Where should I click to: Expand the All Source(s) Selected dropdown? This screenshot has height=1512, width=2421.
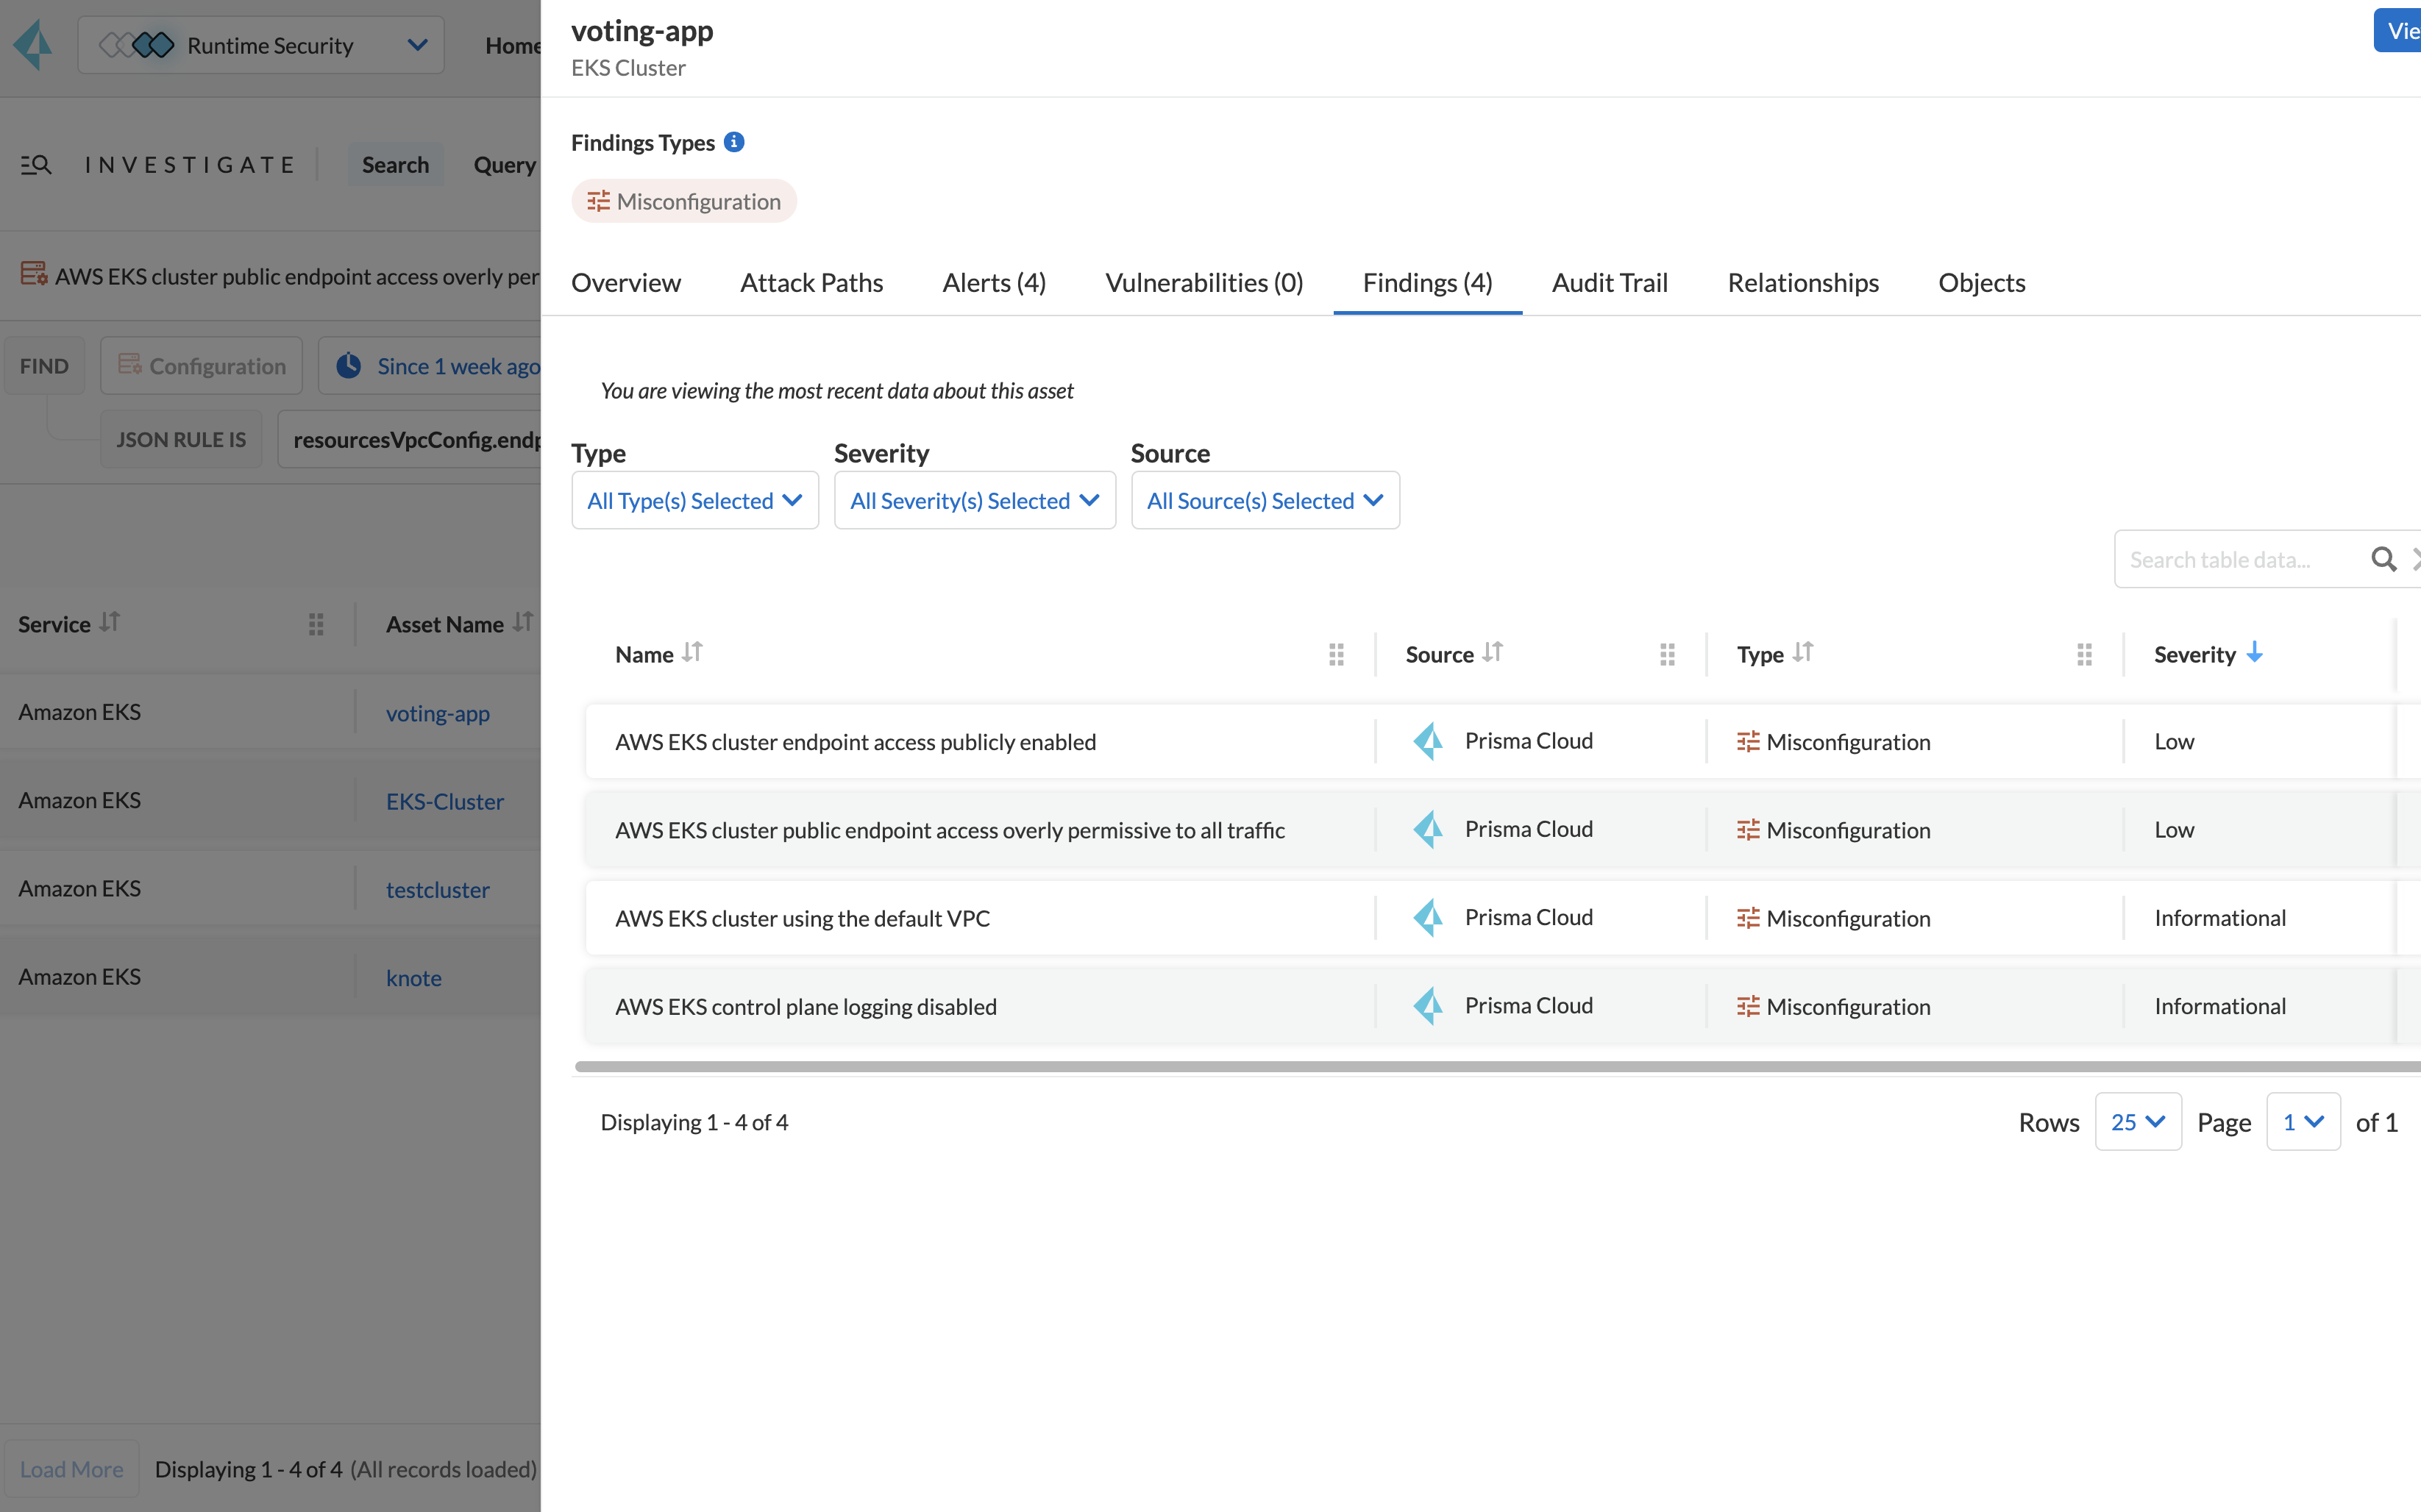click(1265, 500)
